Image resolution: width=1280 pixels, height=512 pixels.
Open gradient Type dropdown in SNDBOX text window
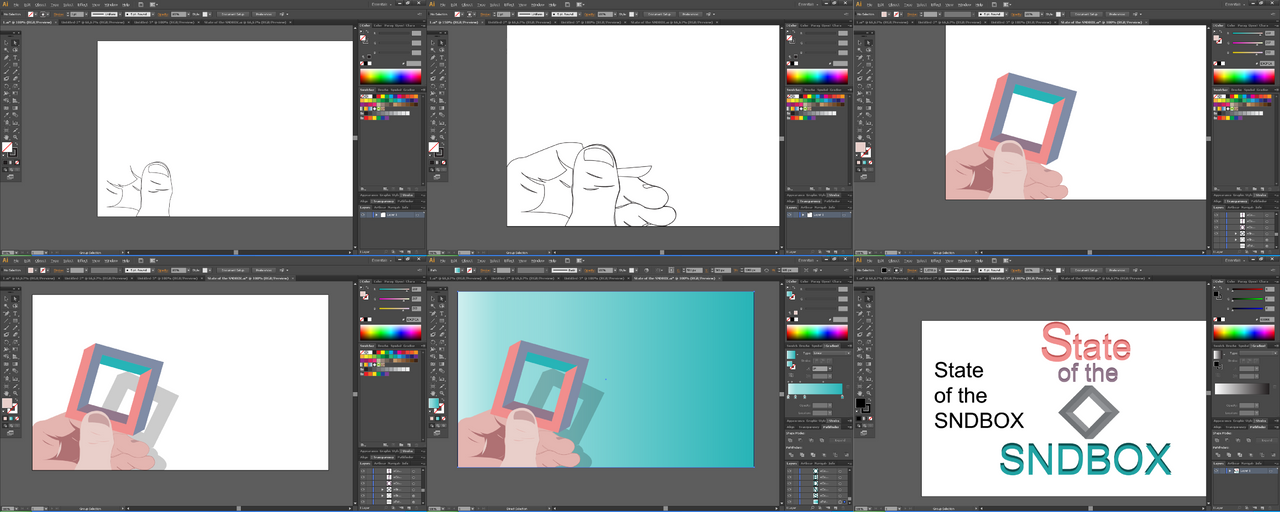pos(1257,353)
